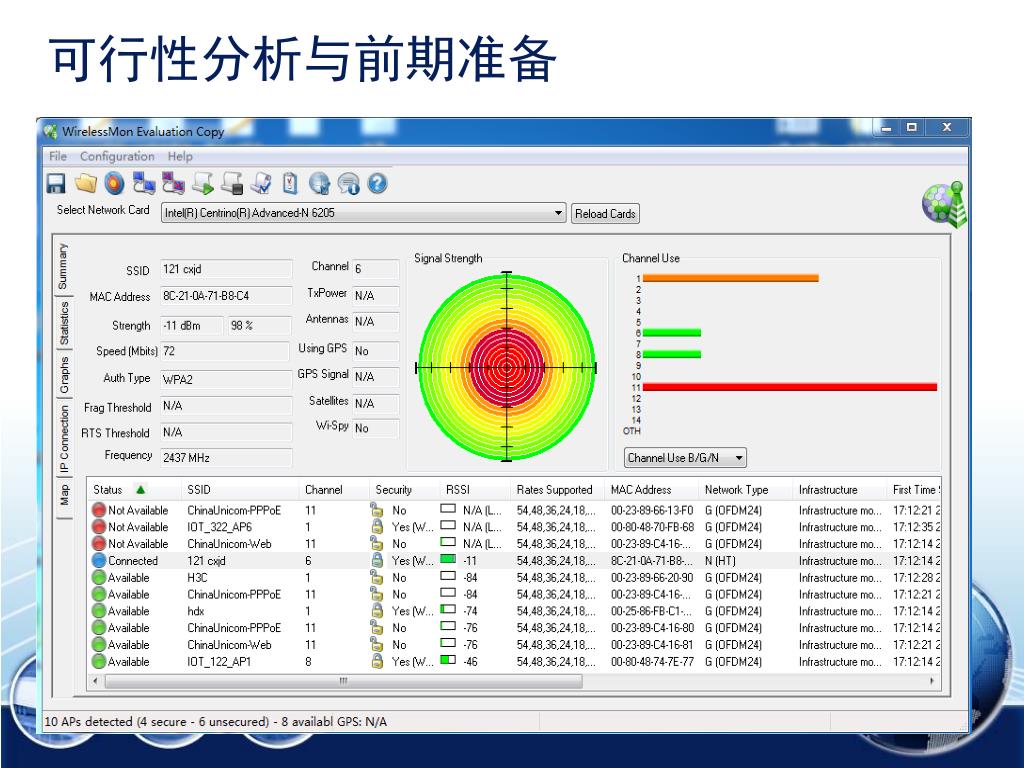Click the save floppy disk toolbar icon
The width and height of the screenshot is (1024, 768).
click(56, 184)
